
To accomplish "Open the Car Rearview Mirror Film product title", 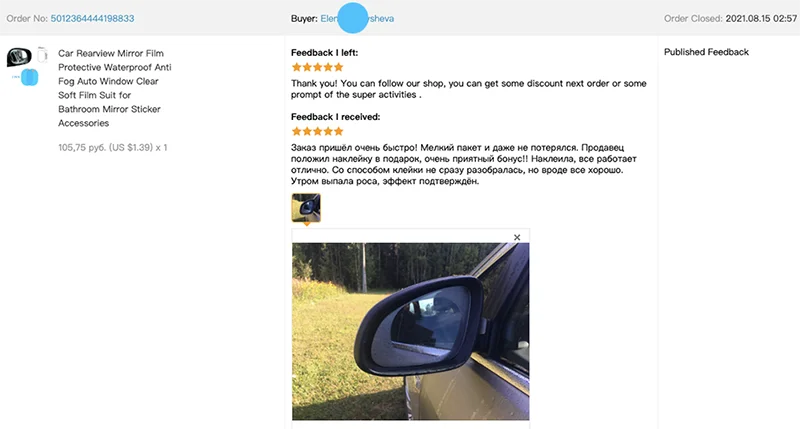I will click(x=115, y=88).
